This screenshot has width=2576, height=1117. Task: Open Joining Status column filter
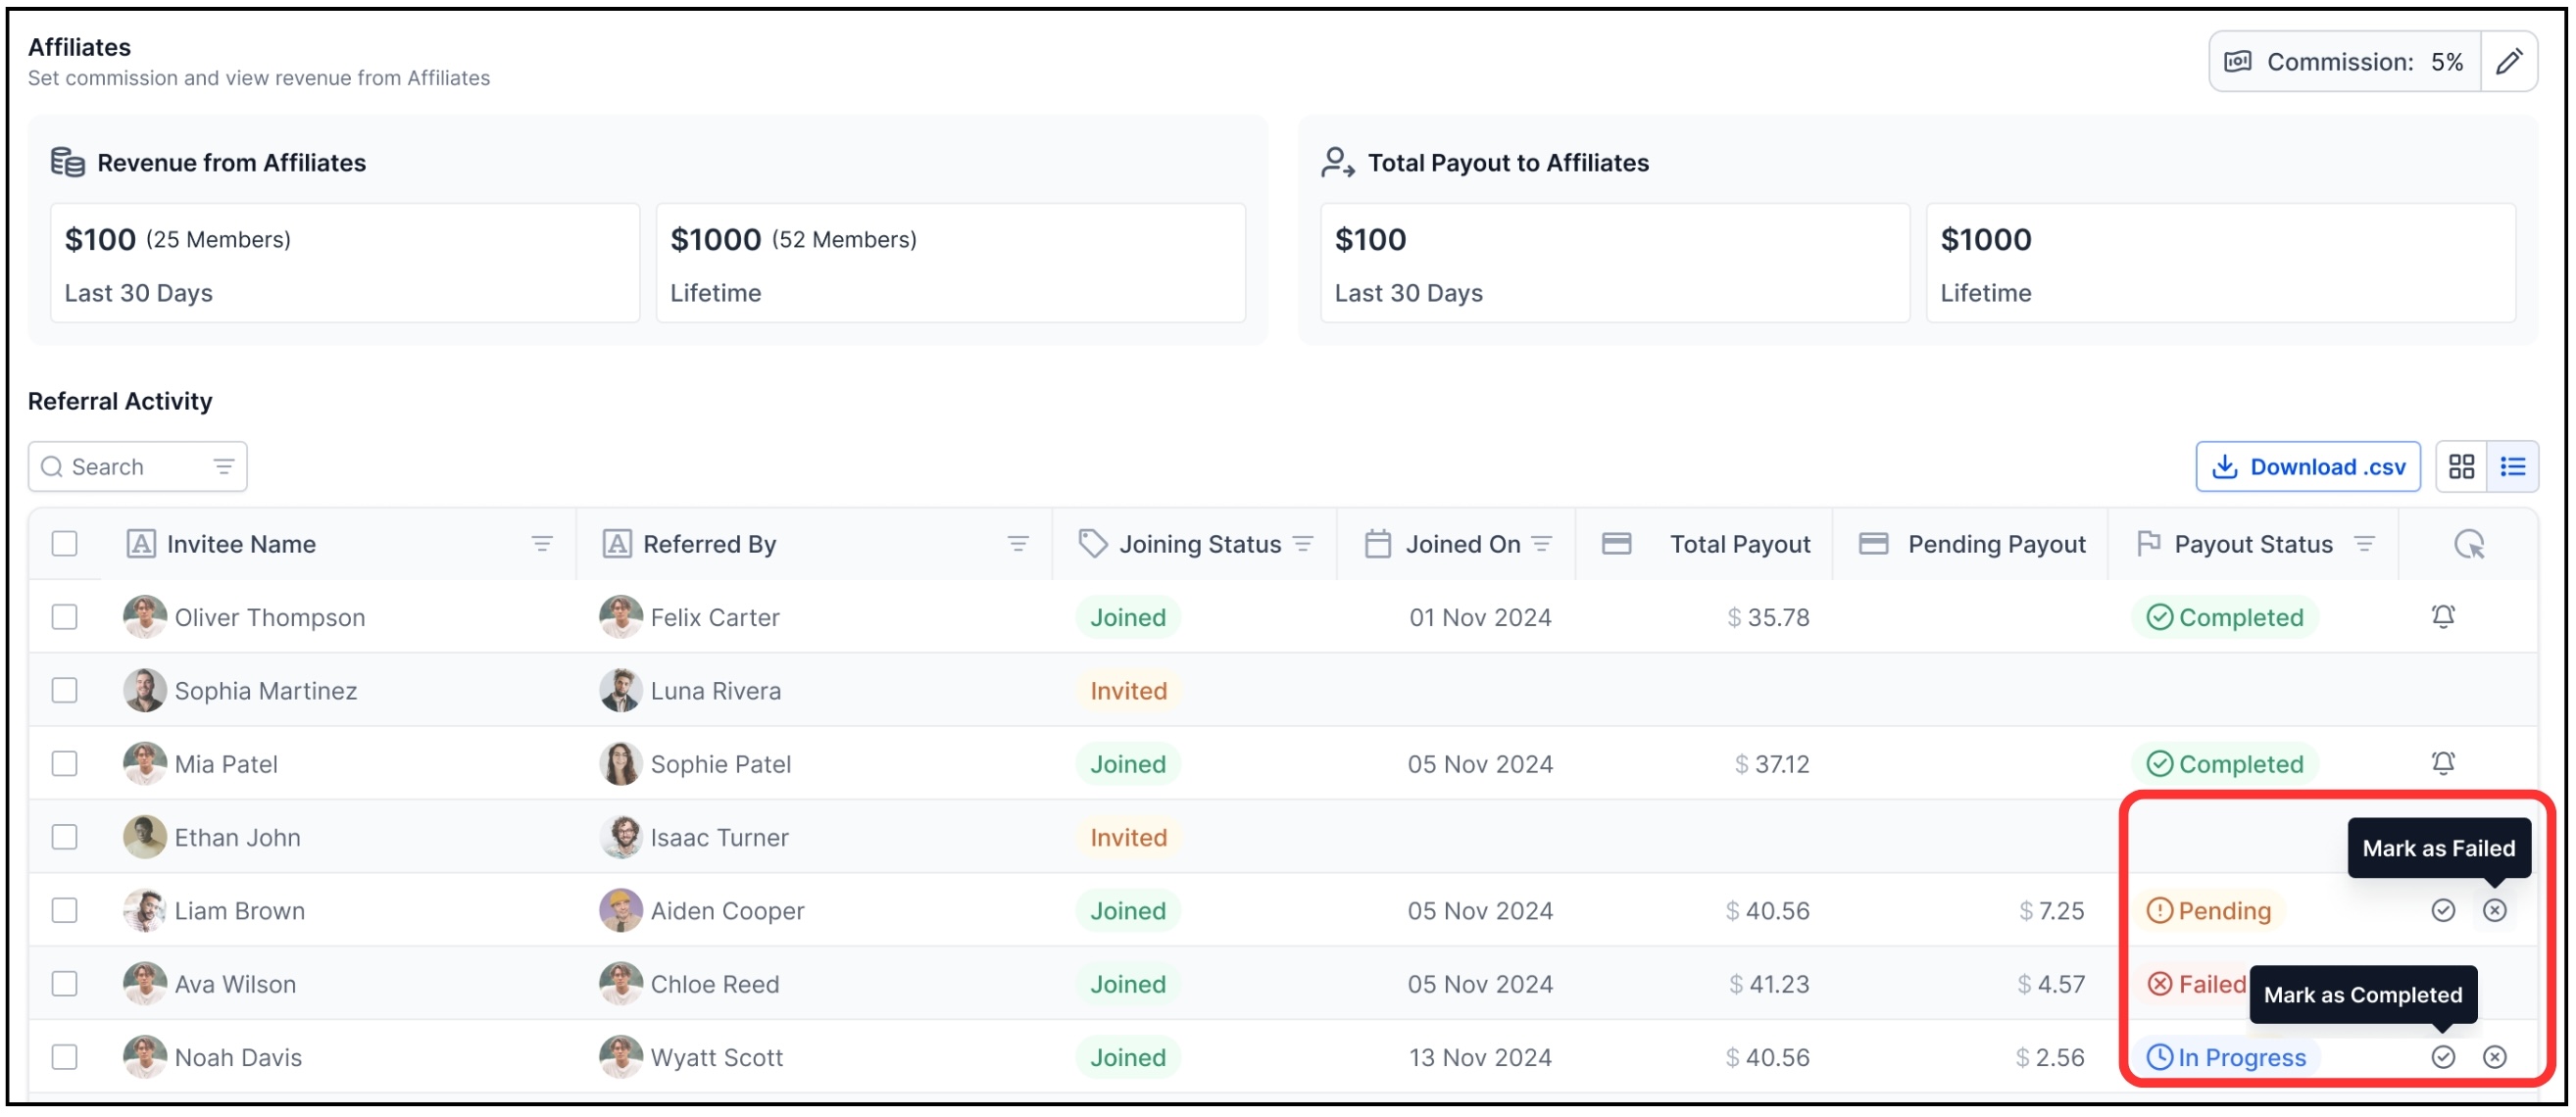pyautogui.click(x=1302, y=544)
